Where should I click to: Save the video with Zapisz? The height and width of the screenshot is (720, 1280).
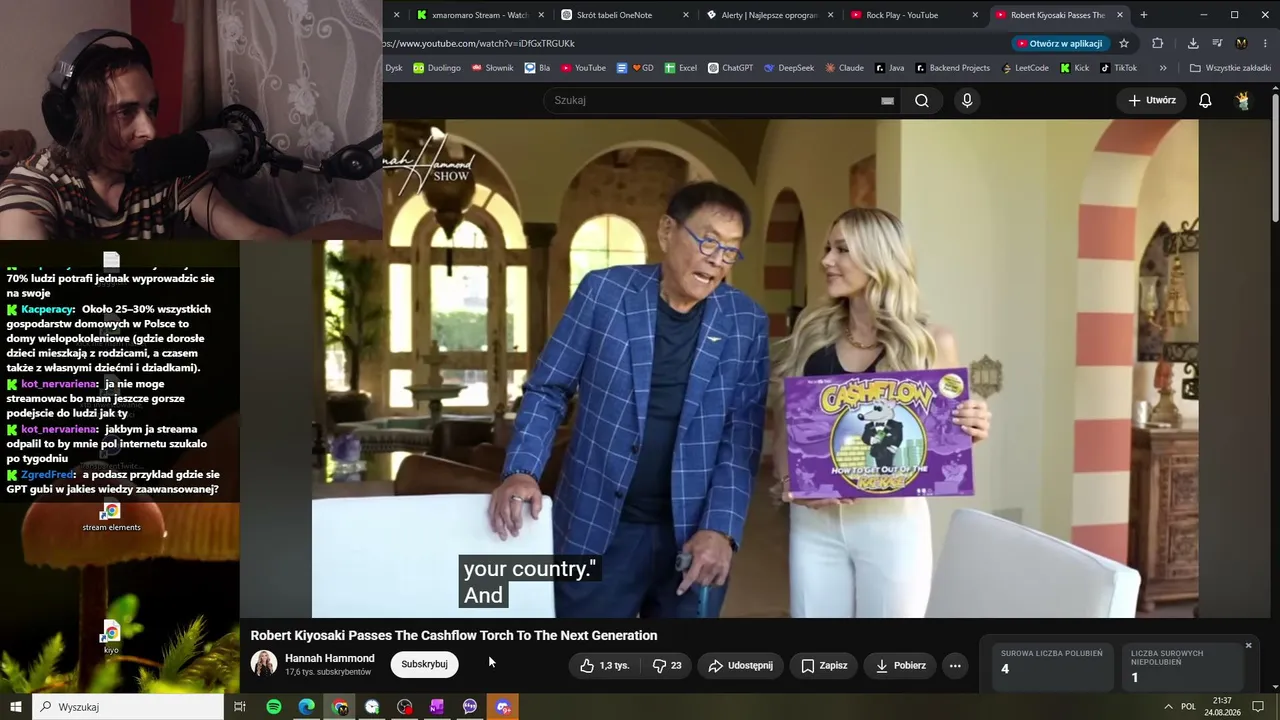[824, 665]
